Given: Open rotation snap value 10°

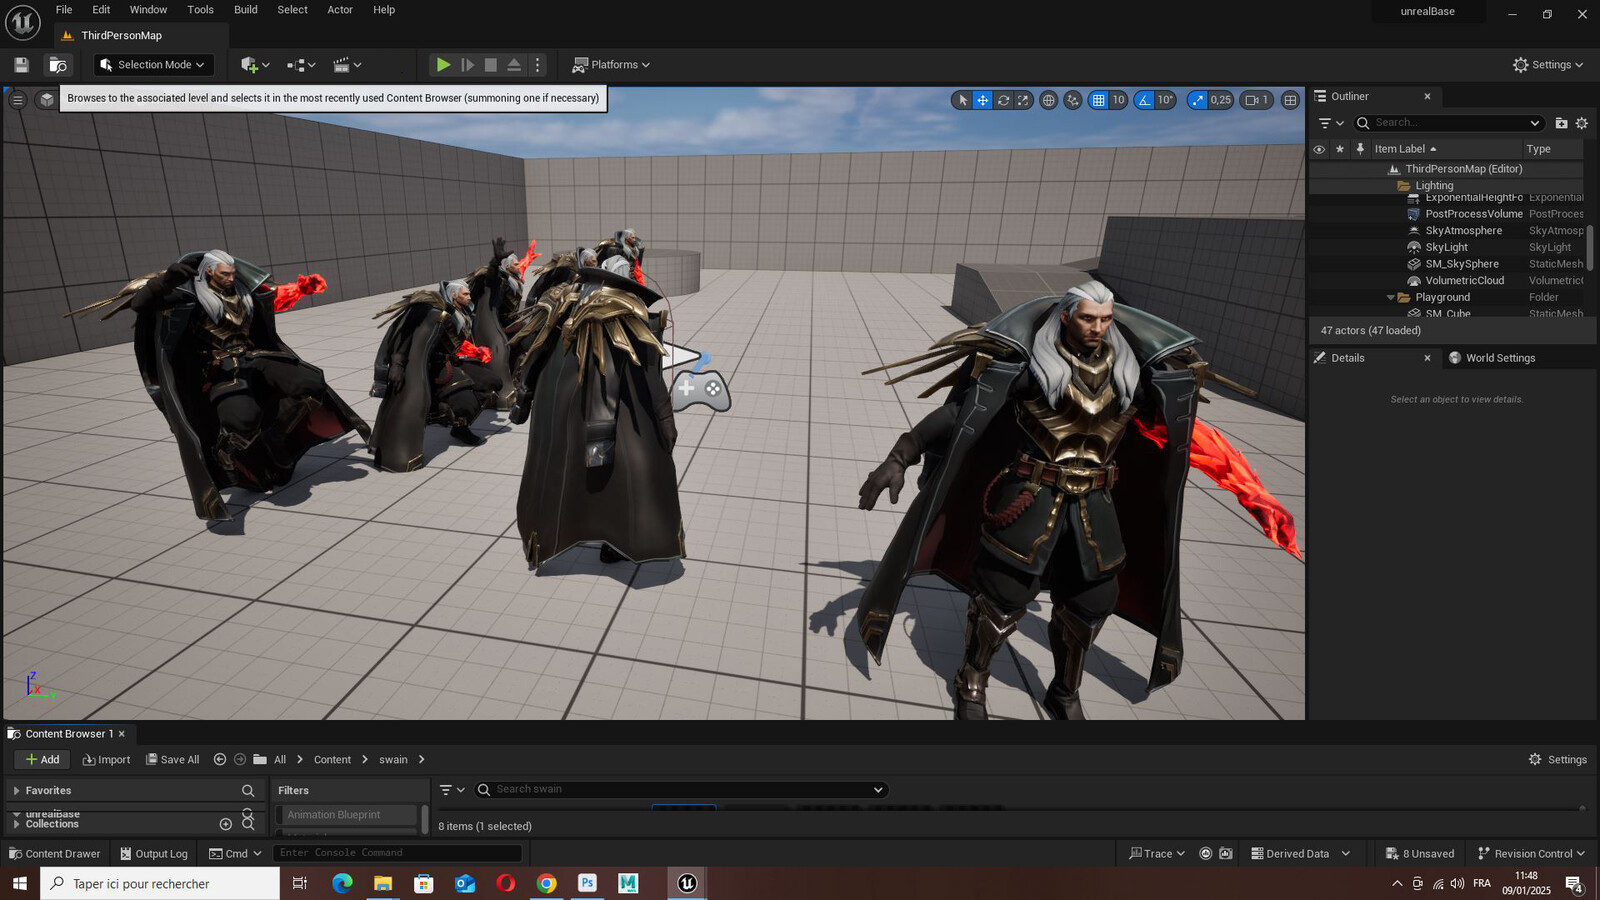Looking at the screenshot, I should point(1165,100).
